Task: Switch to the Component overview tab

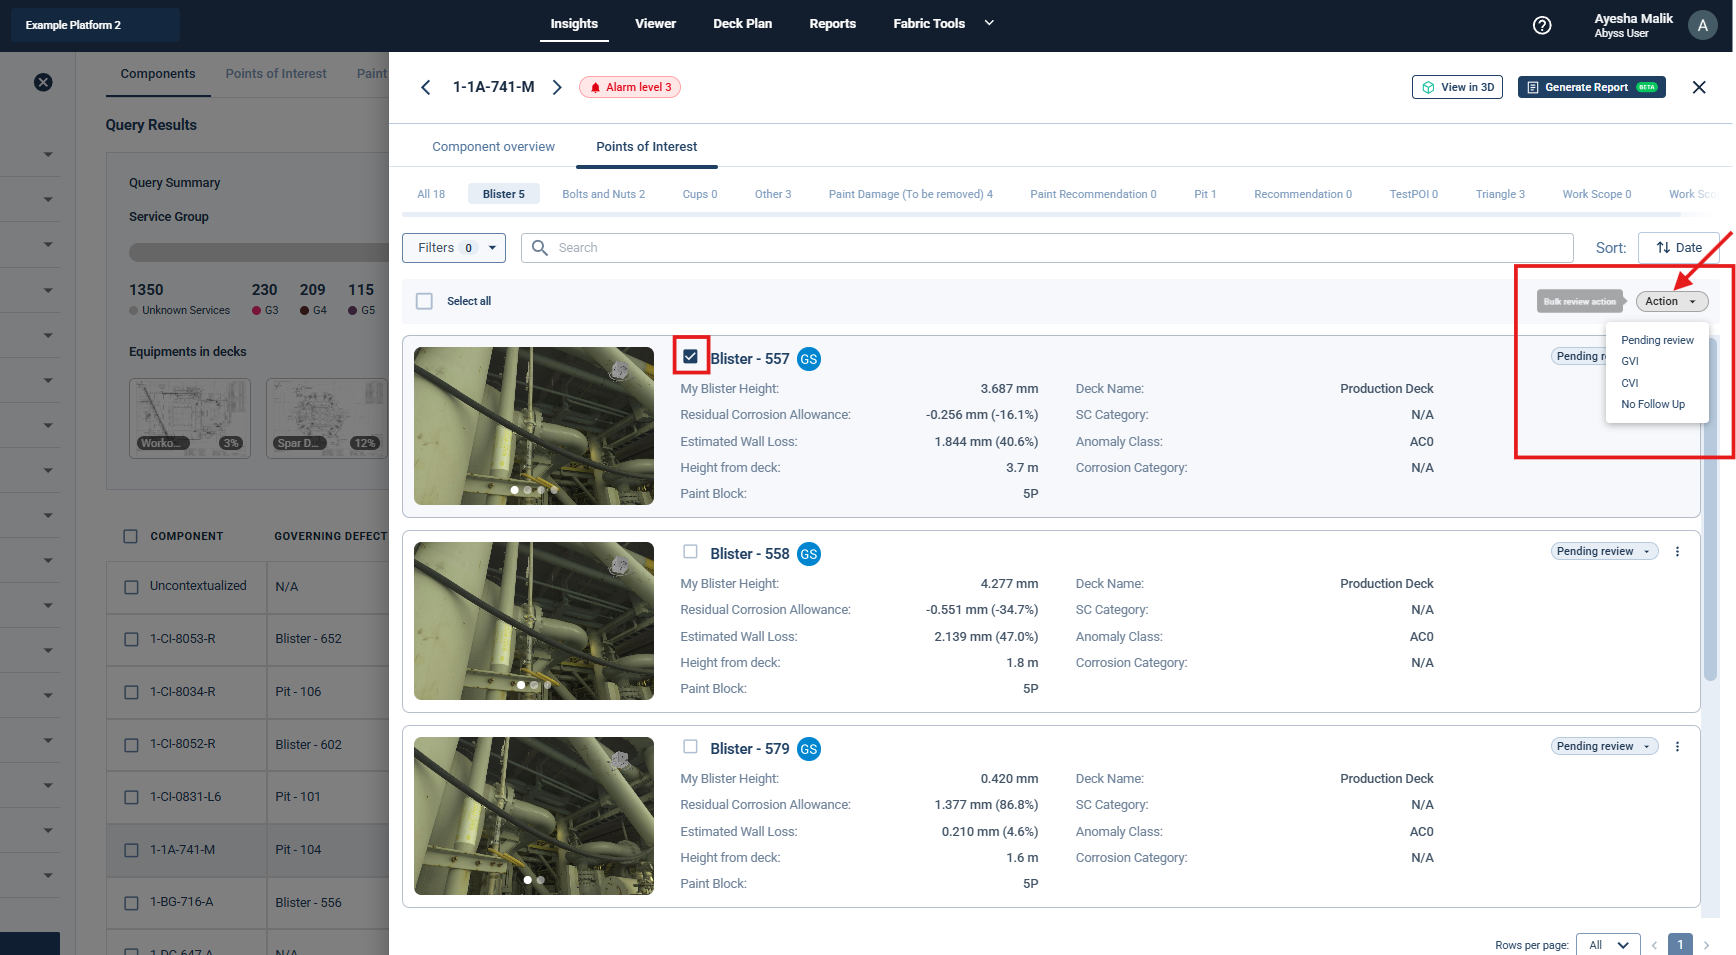Action: click(493, 146)
